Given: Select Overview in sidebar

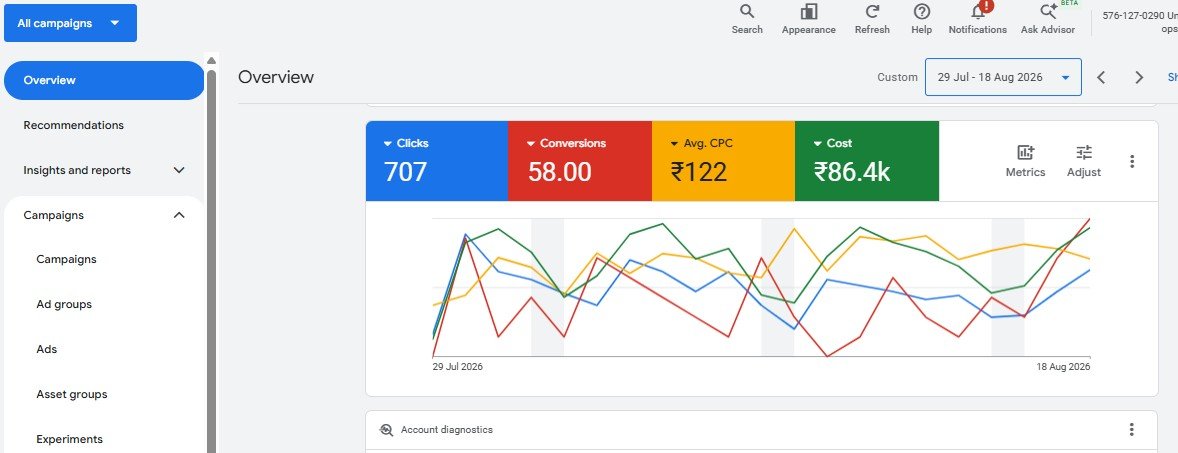Looking at the screenshot, I should click(104, 80).
